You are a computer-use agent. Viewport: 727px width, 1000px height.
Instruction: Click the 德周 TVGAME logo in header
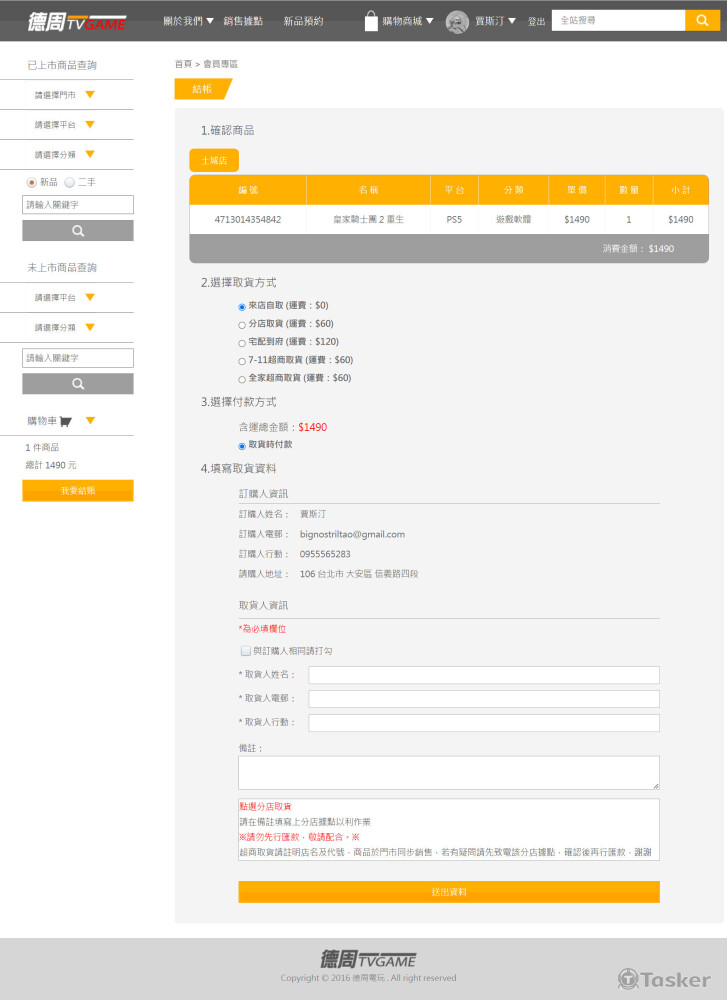pyautogui.click(x=77, y=22)
